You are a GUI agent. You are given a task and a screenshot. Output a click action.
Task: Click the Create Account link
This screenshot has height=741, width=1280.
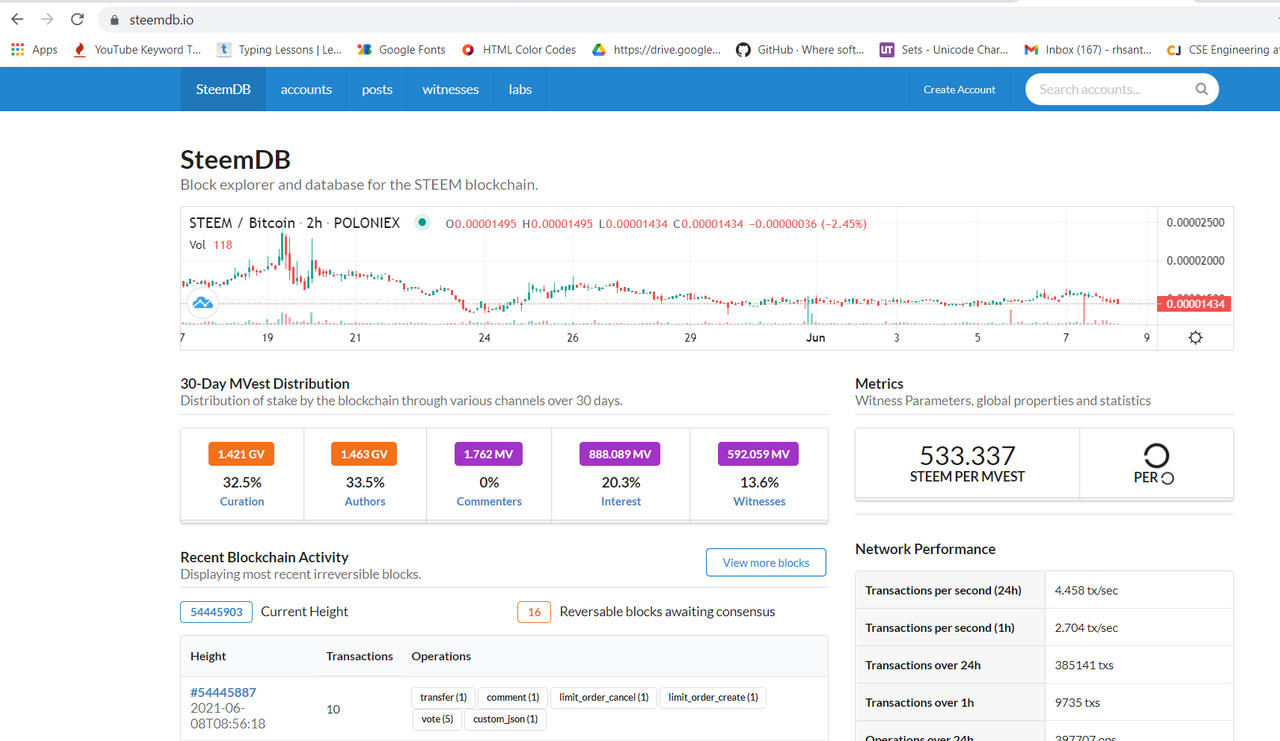pyautogui.click(x=959, y=89)
